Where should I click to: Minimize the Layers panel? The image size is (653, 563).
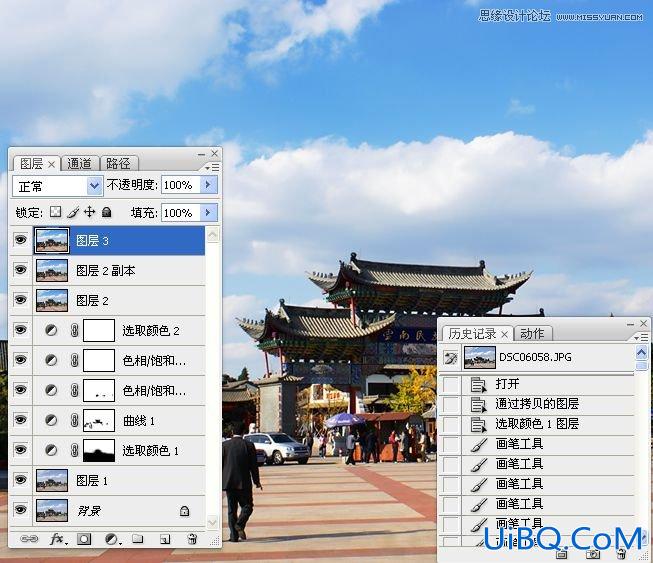pyautogui.click(x=202, y=154)
